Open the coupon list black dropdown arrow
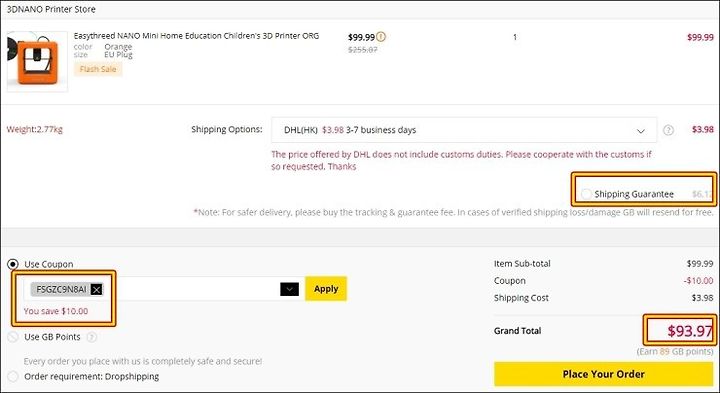 click(x=289, y=289)
